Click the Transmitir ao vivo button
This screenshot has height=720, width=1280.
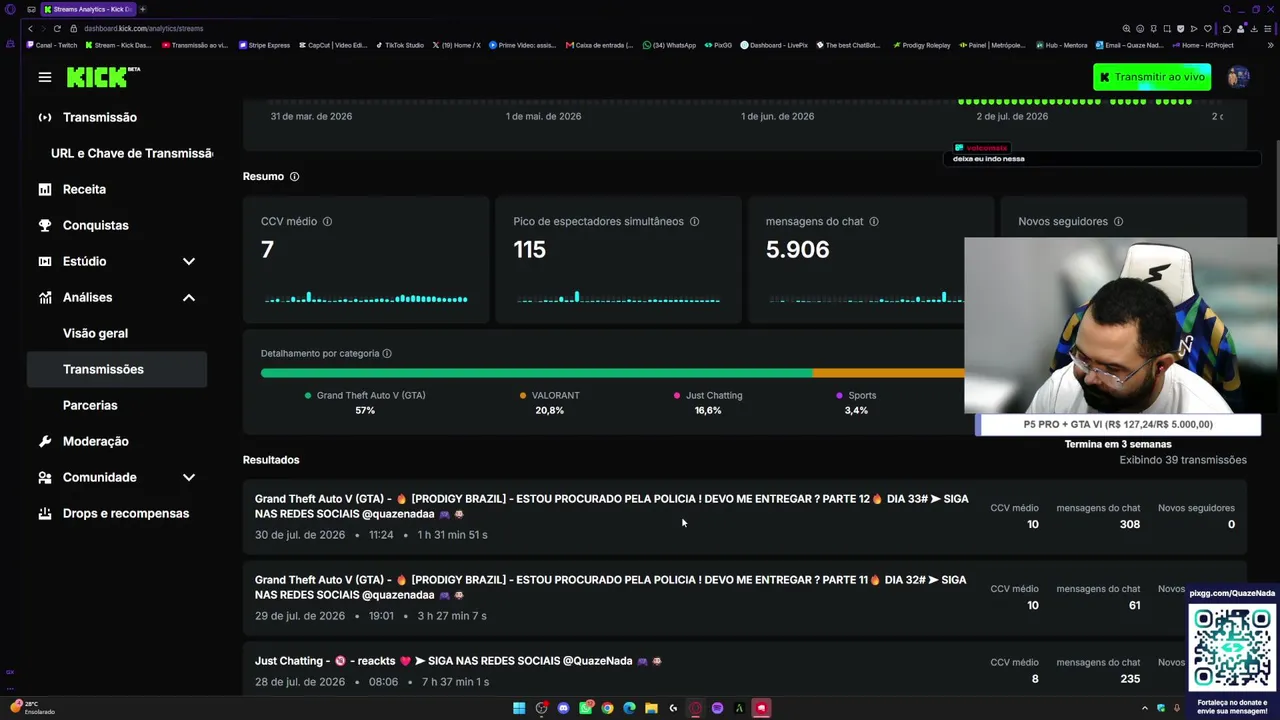(x=1152, y=77)
